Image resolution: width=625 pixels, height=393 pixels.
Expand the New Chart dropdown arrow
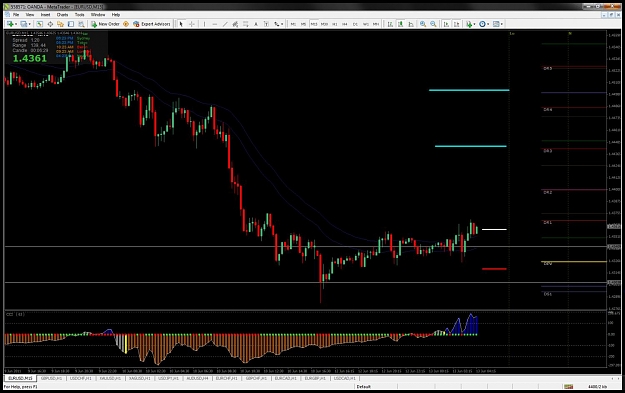16,24
